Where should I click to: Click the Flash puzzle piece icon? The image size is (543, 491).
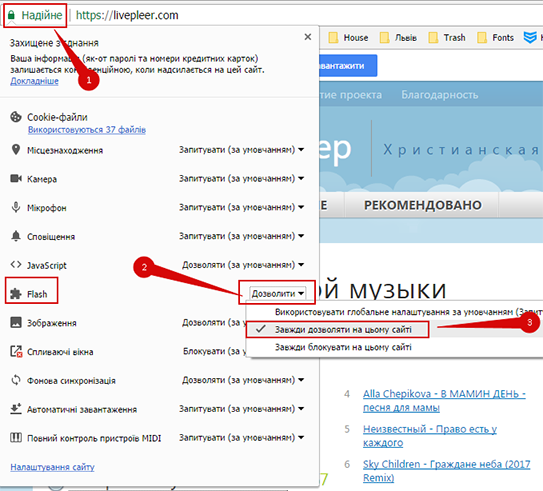point(16,293)
